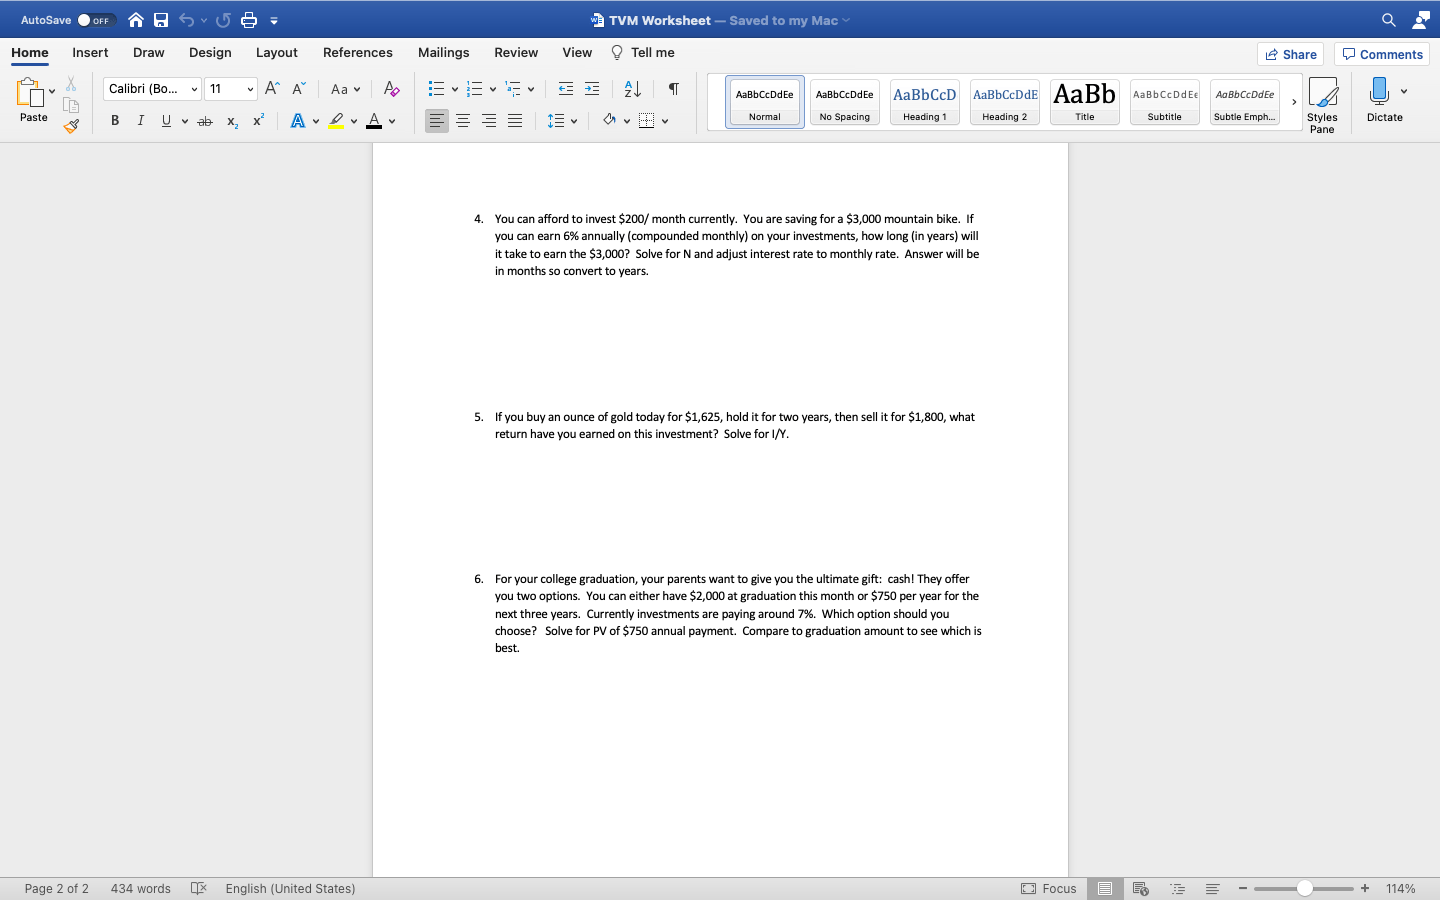Switch to the Layout tab
The height and width of the screenshot is (900, 1440).
[277, 53]
